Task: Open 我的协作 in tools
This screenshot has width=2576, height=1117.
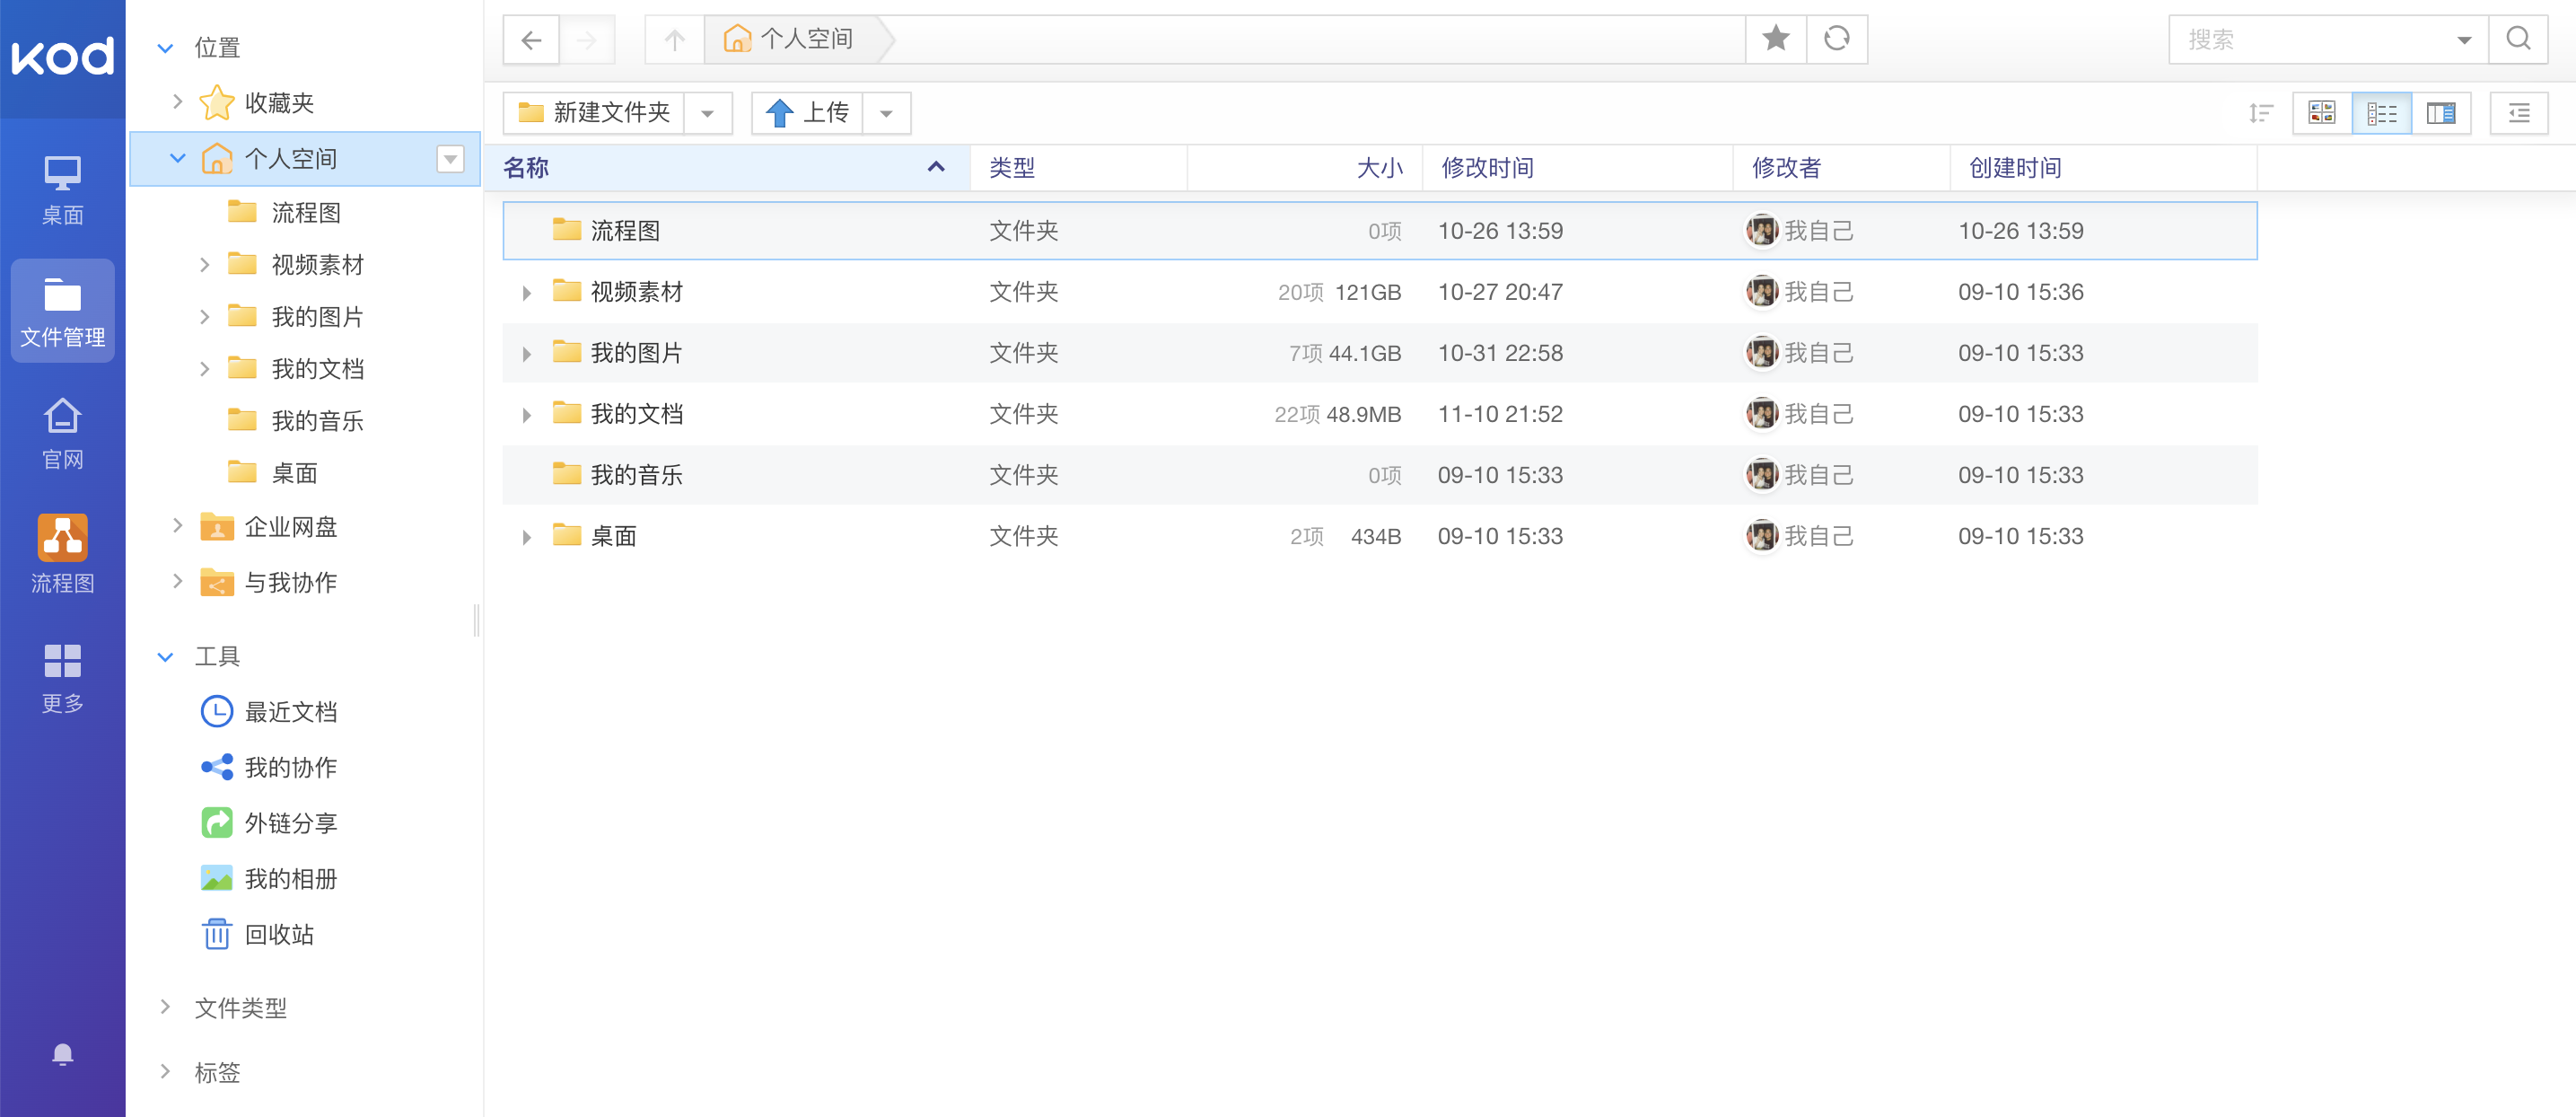Action: (x=270, y=767)
